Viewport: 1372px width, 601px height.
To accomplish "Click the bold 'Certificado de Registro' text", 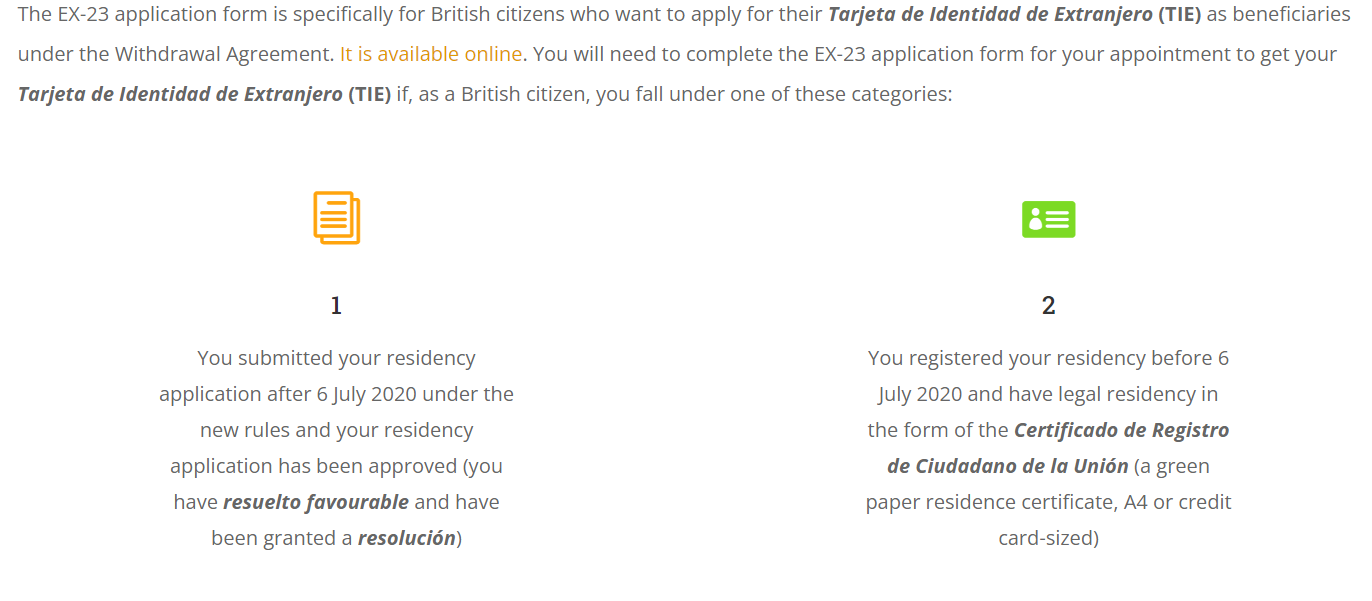I will click(1122, 430).
